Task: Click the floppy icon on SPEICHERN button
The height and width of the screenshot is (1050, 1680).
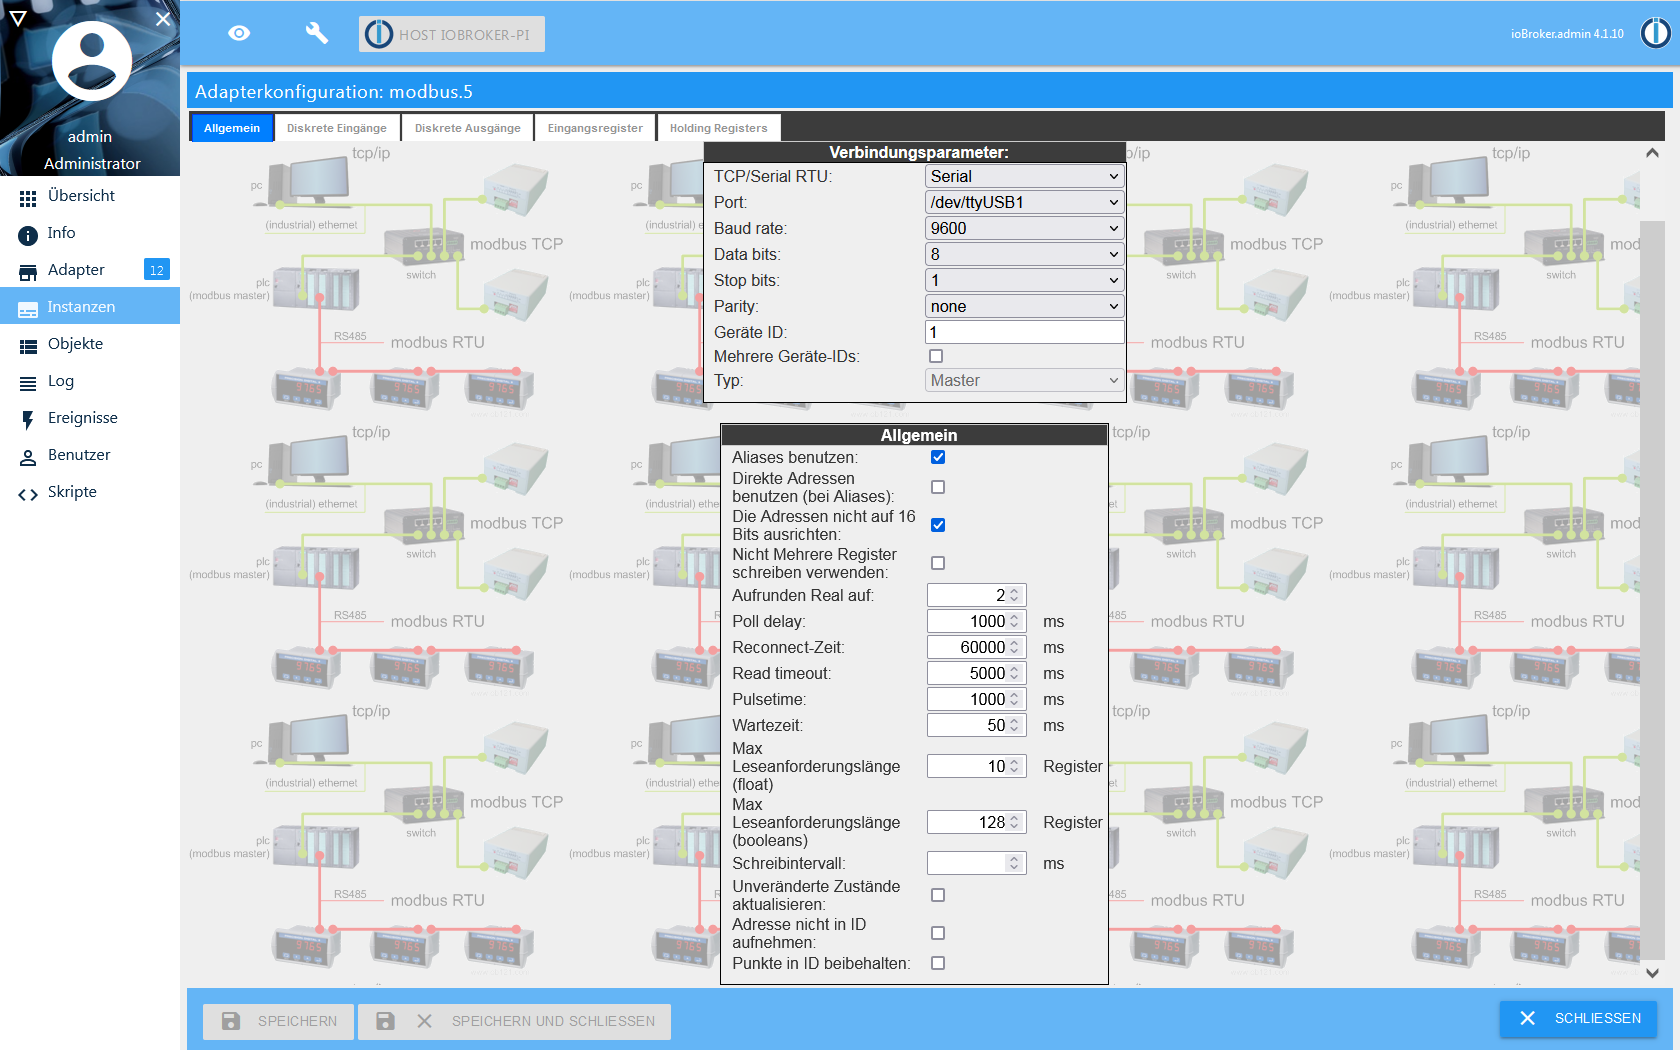Action: (x=231, y=1021)
